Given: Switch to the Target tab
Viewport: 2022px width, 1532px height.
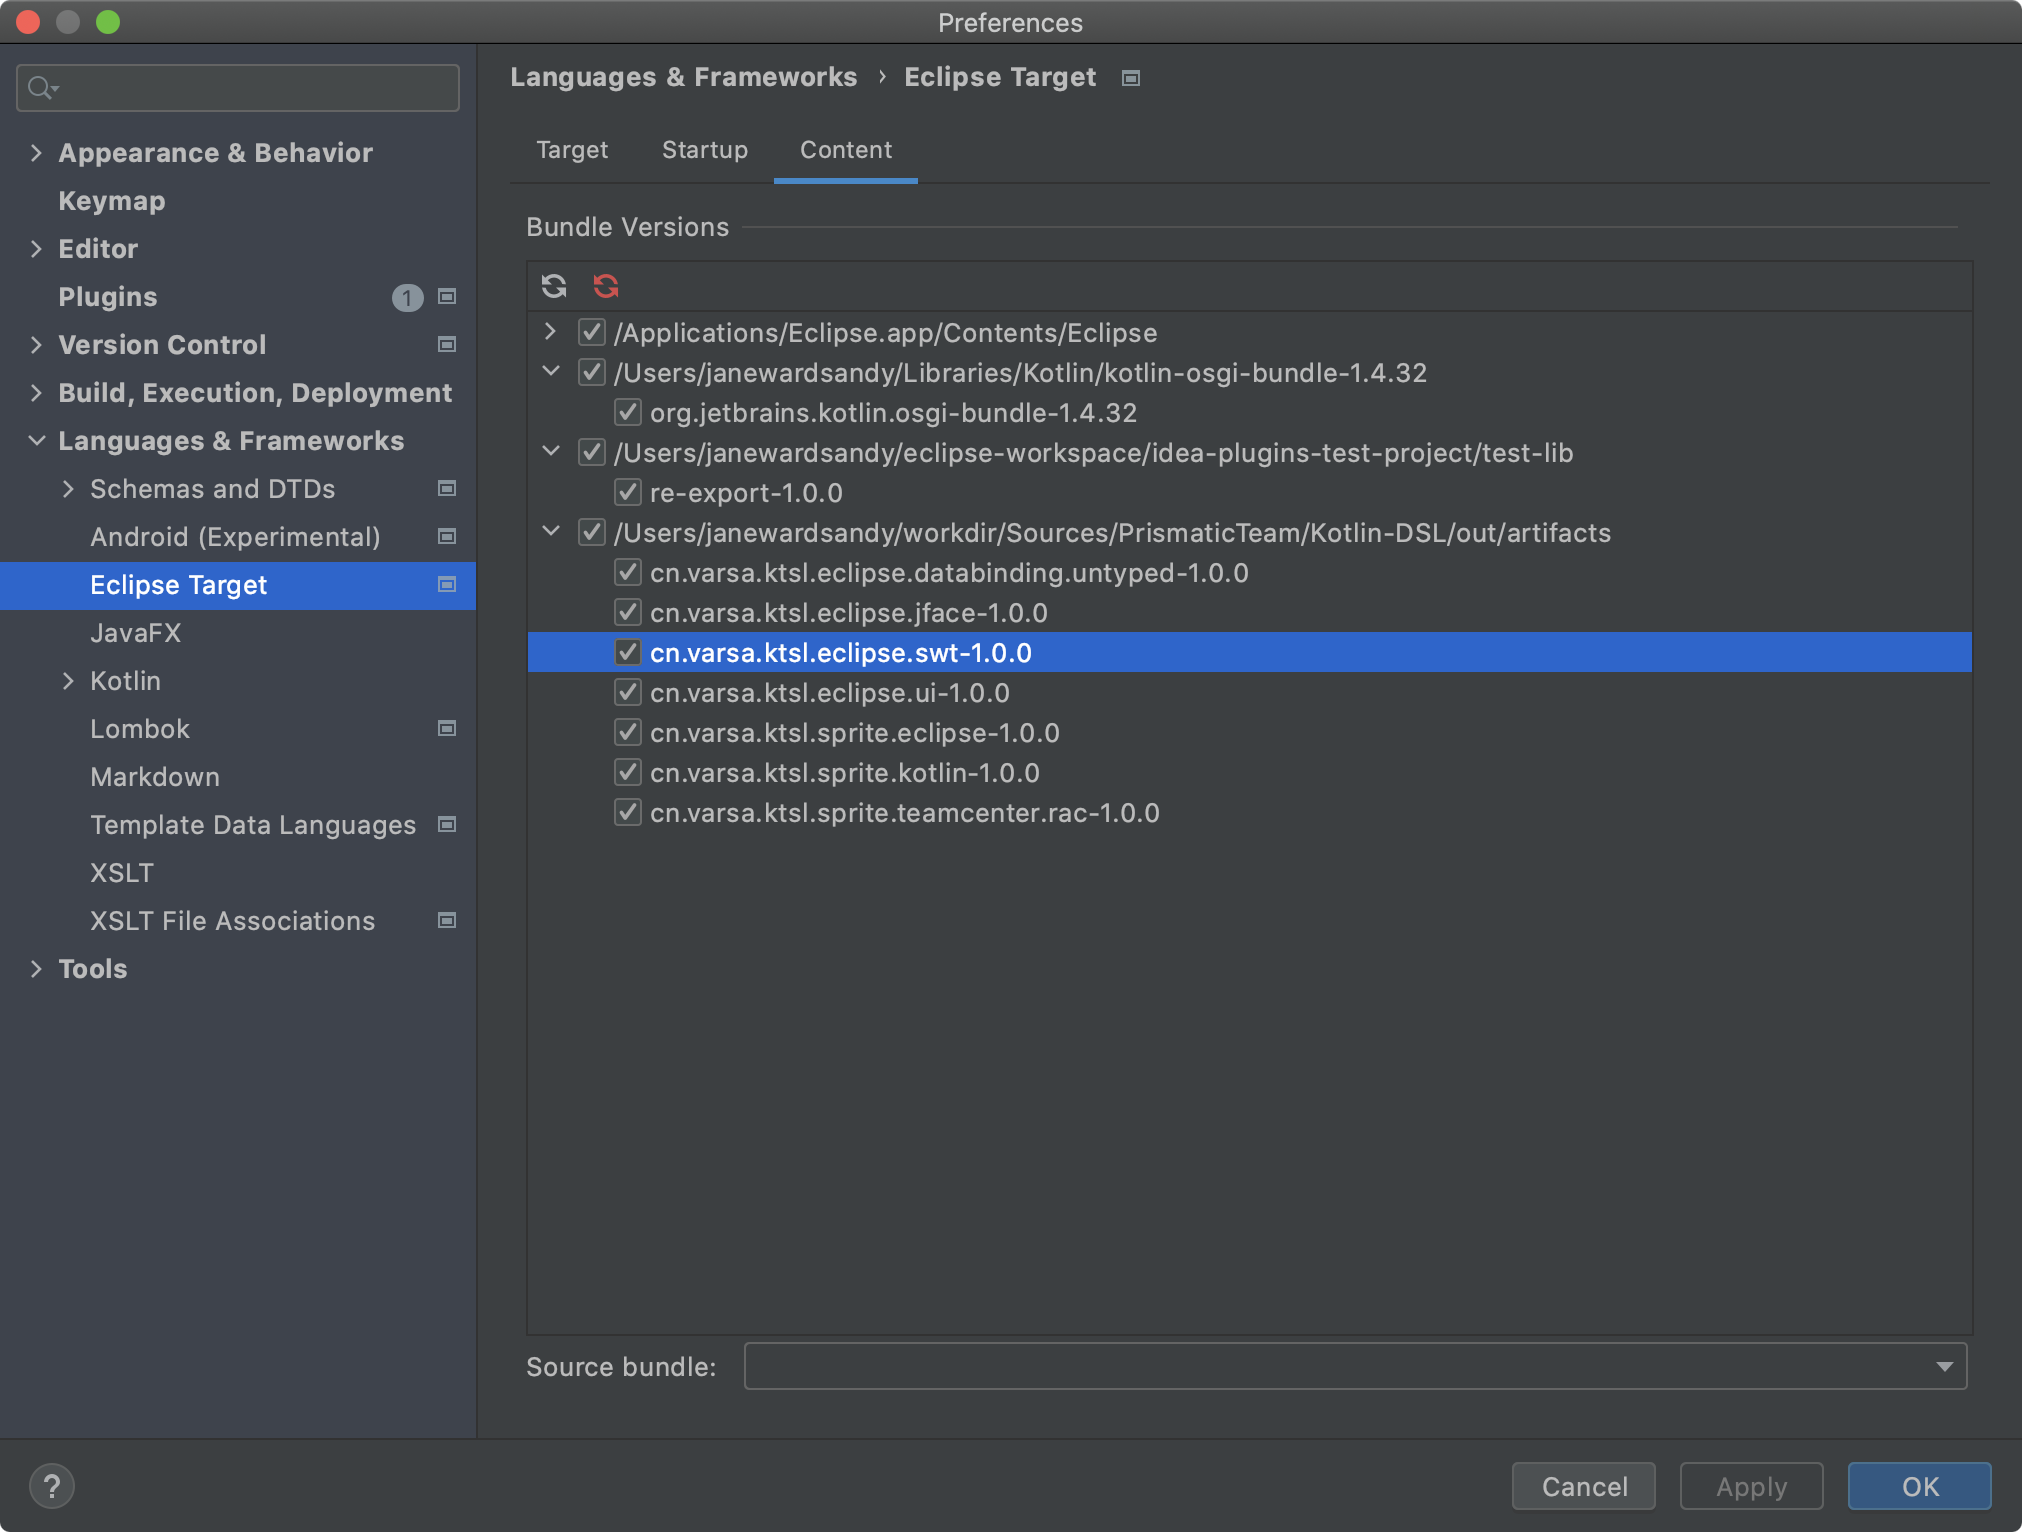Looking at the screenshot, I should coord(571,150).
